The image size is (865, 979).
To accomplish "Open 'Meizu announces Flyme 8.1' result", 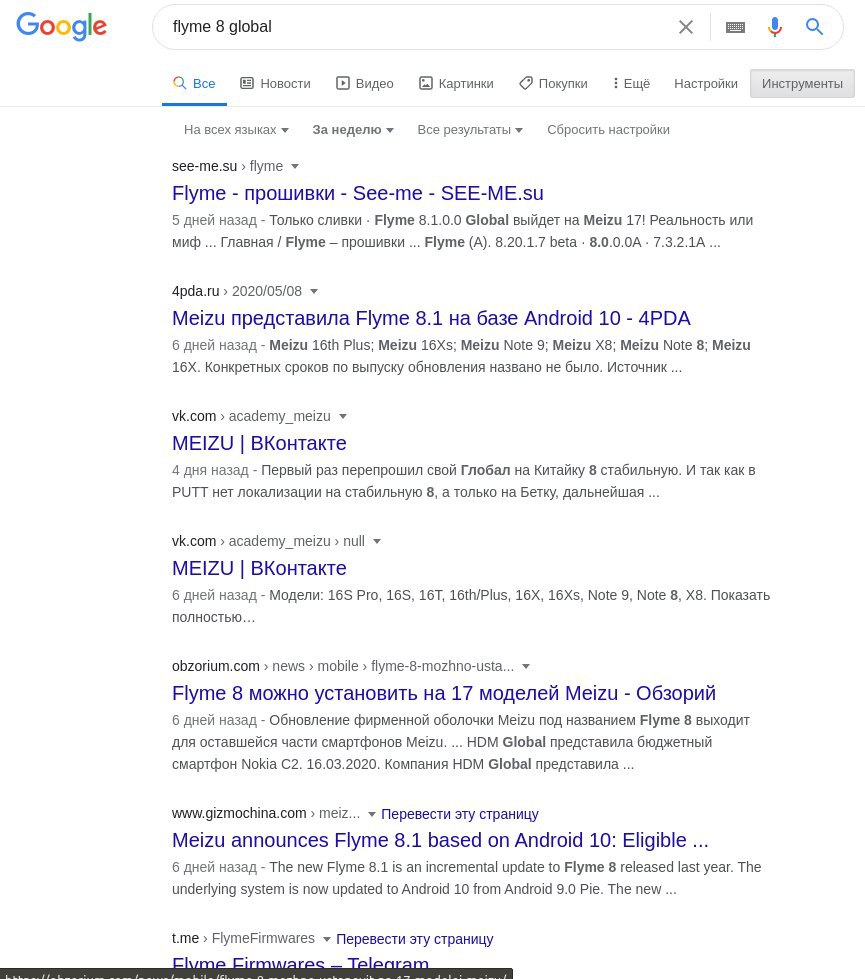I will coord(440,840).
